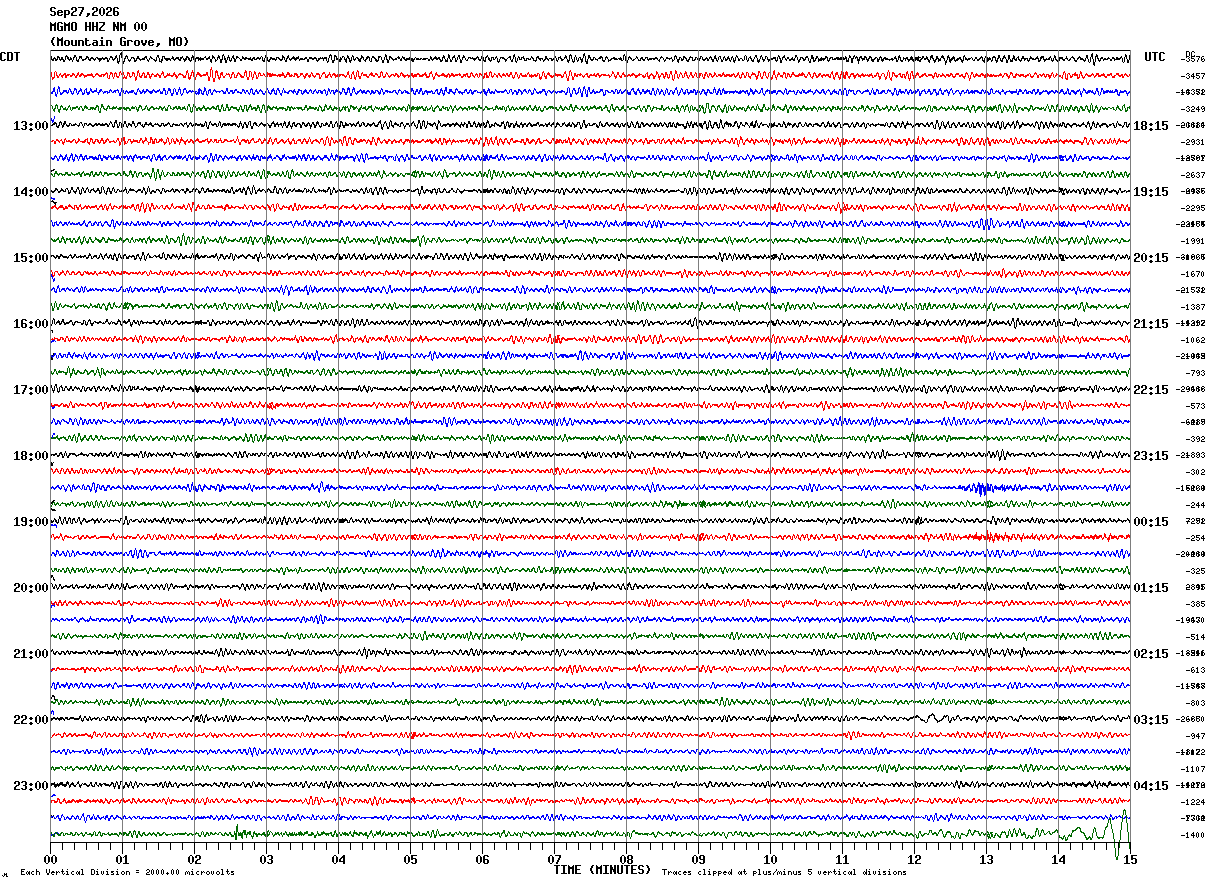This screenshot has width=1210, height=886.
Task: Click the minute 15 tick label
Action: [1130, 859]
